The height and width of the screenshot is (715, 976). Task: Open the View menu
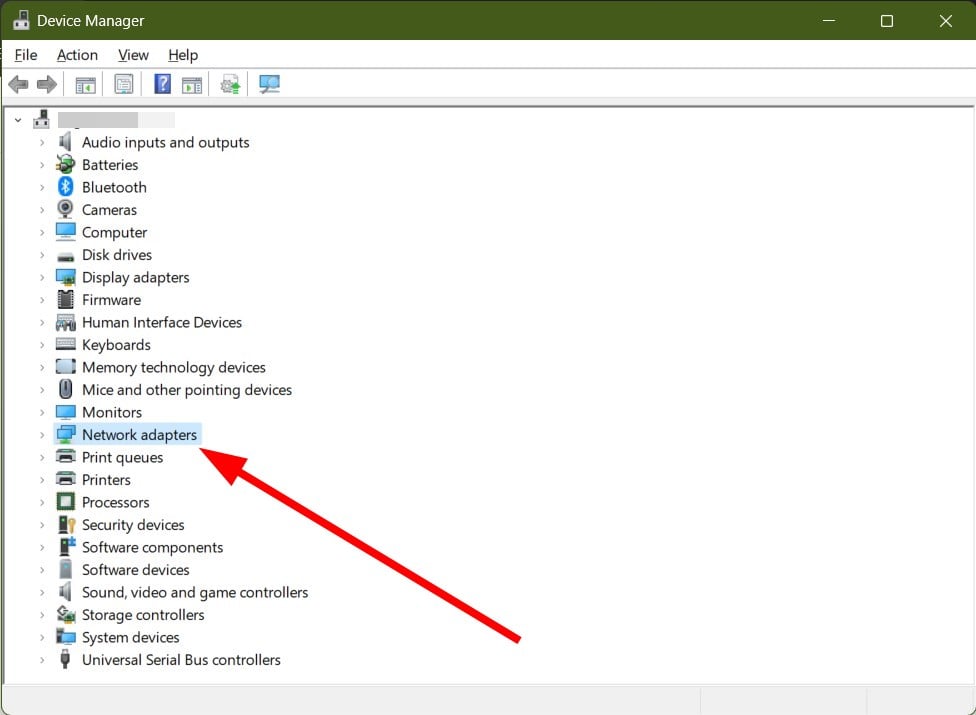(133, 55)
